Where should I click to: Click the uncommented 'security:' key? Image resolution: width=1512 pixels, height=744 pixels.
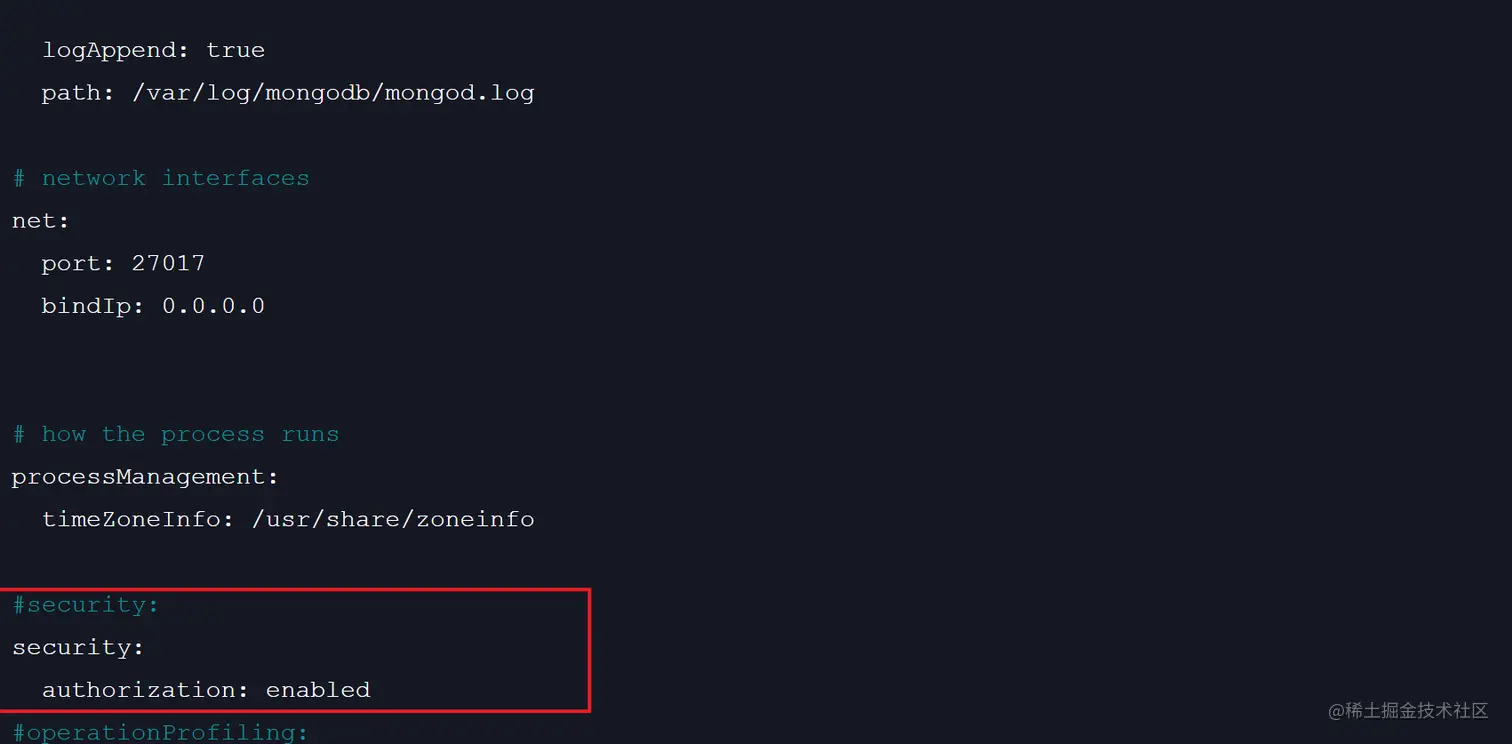click(x=78, y=648)
